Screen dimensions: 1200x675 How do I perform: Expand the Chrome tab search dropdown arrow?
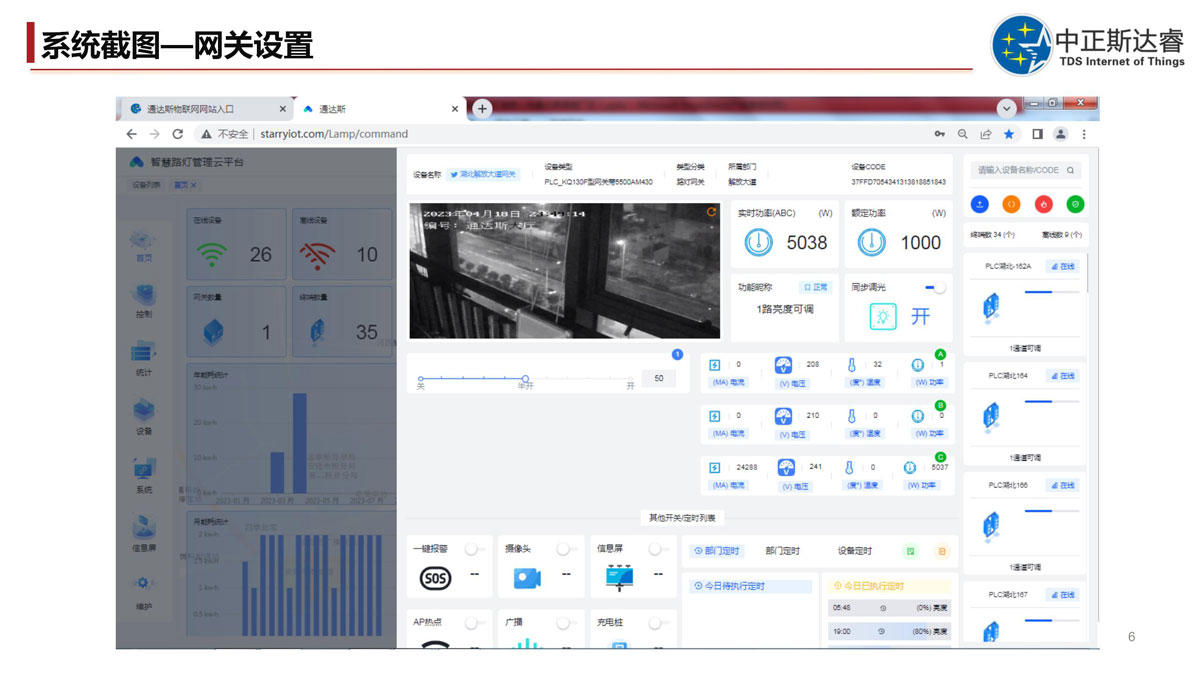click(x=1007, y=108)
